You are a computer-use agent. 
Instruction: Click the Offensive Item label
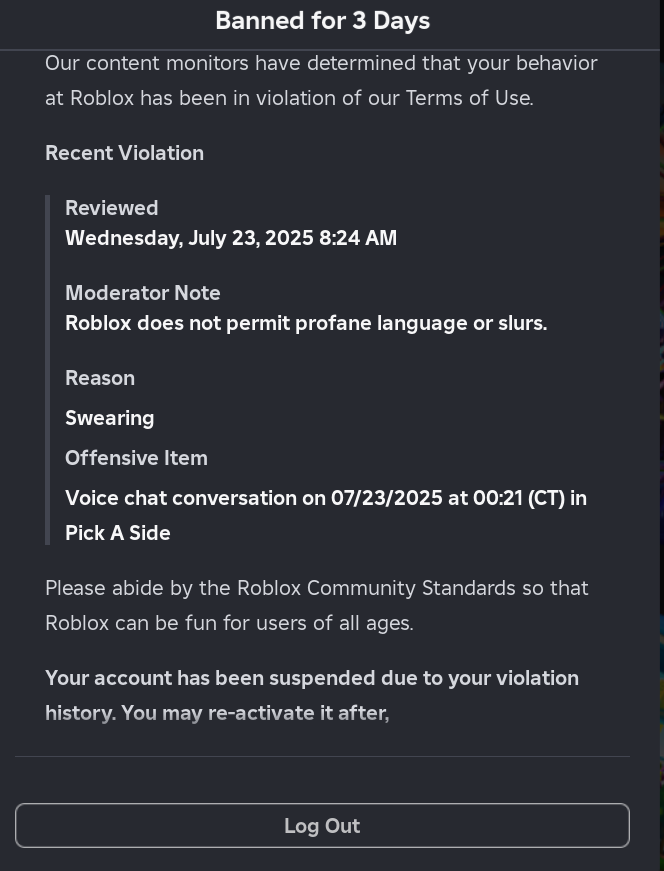(136, 458)
